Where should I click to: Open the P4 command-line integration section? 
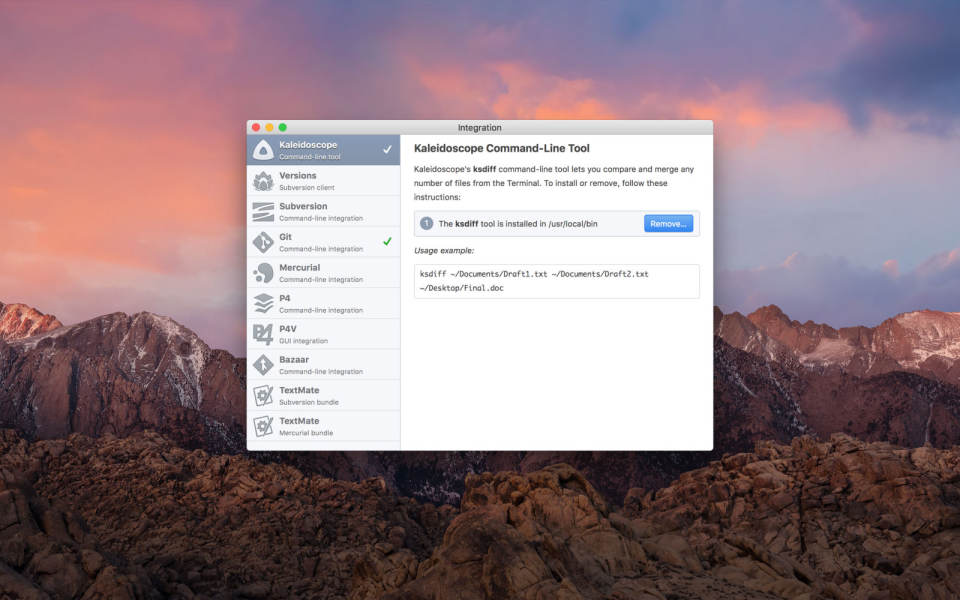[x=323, y=303]
